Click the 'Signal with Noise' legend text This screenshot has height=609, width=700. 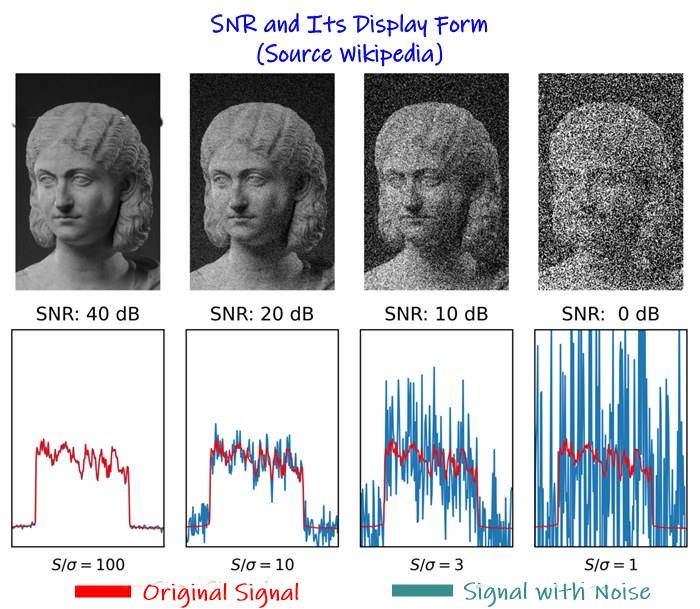[557, 592]
